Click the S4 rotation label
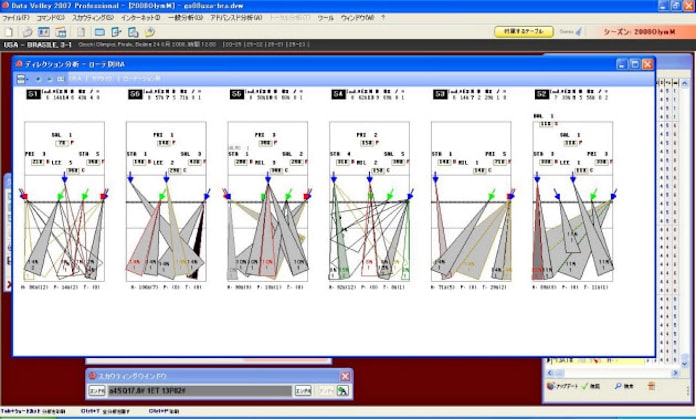This screenshot has height=419, width=696. click(x=338, y=94)
